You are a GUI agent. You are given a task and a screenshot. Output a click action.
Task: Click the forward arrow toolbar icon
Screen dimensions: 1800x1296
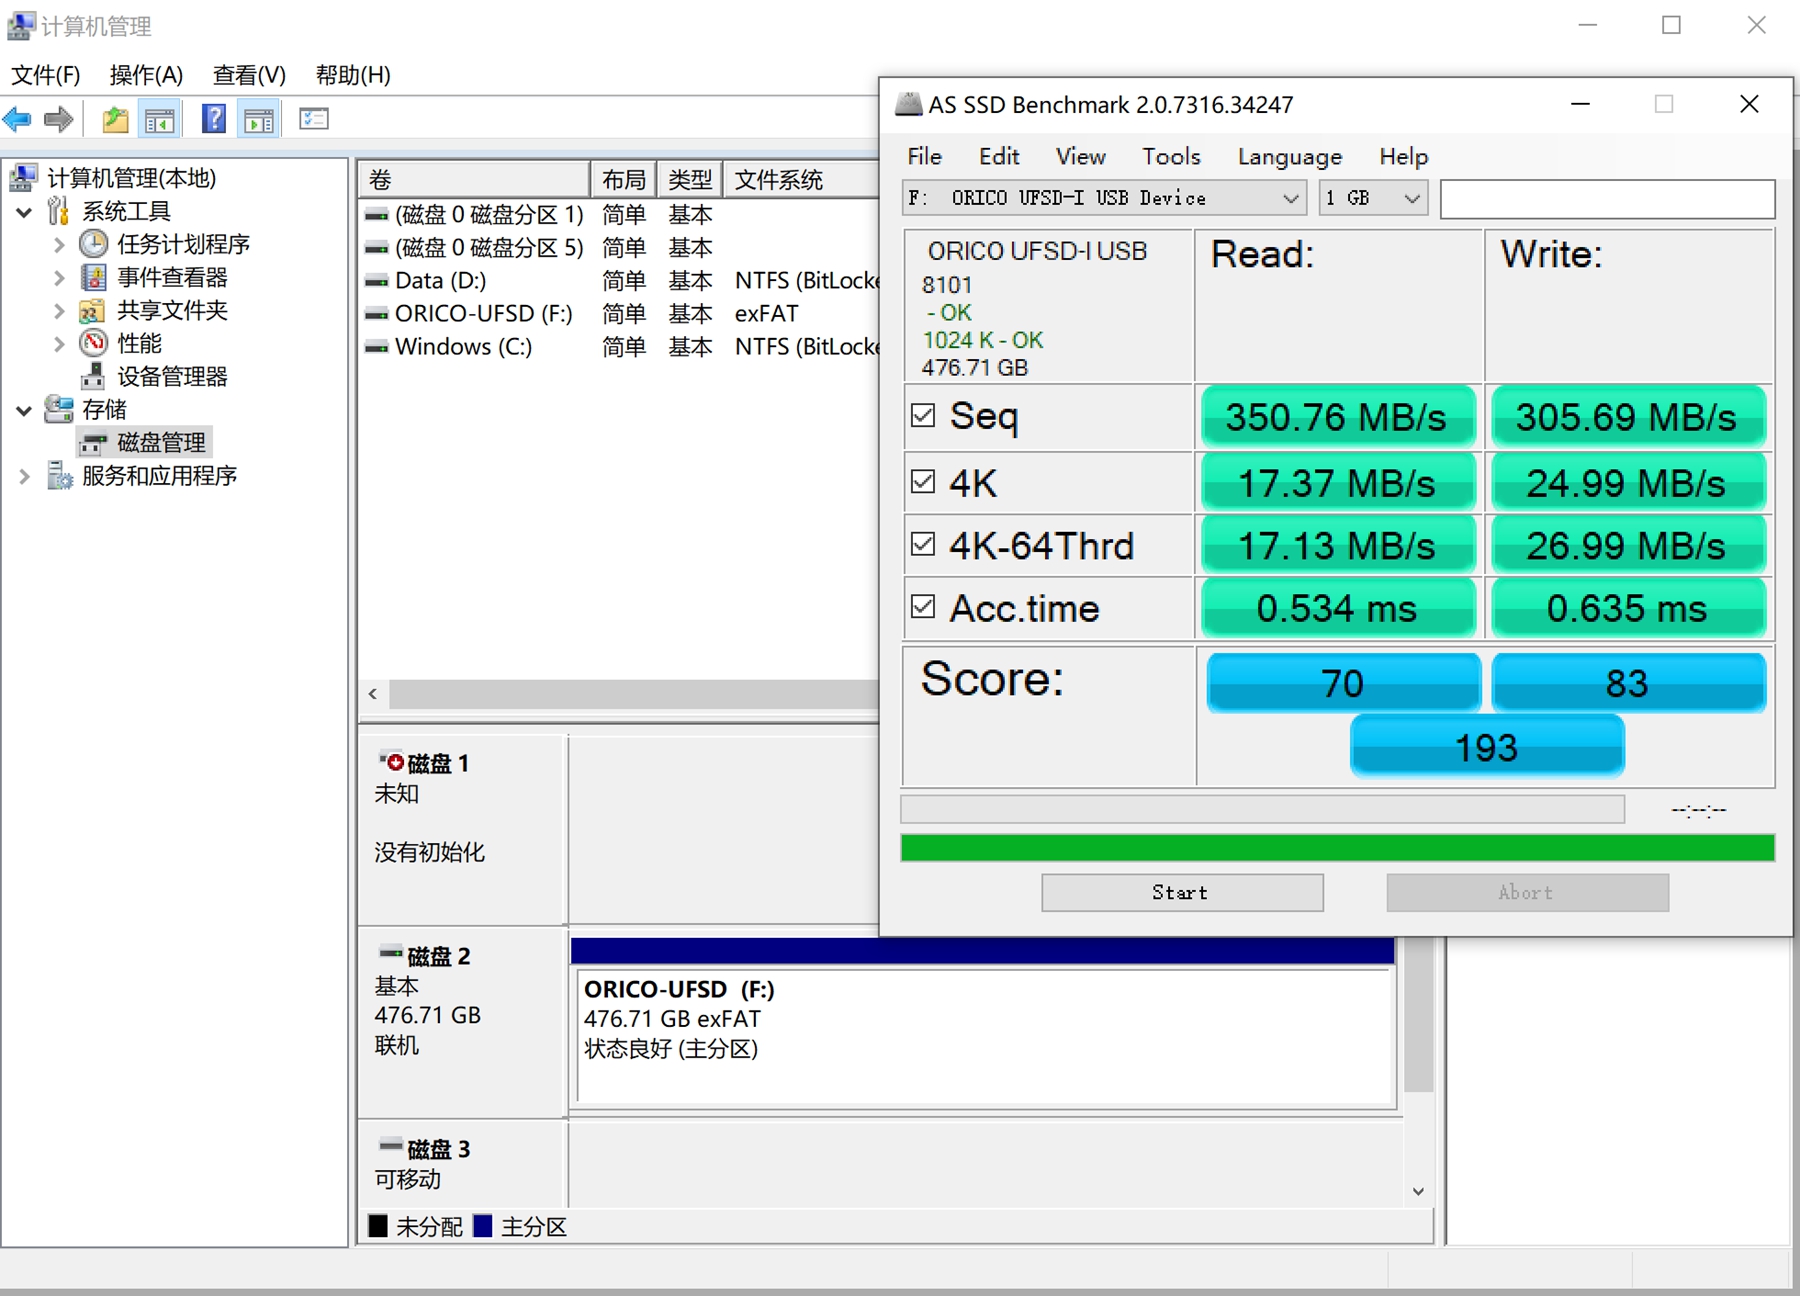(x=59, y=120)
